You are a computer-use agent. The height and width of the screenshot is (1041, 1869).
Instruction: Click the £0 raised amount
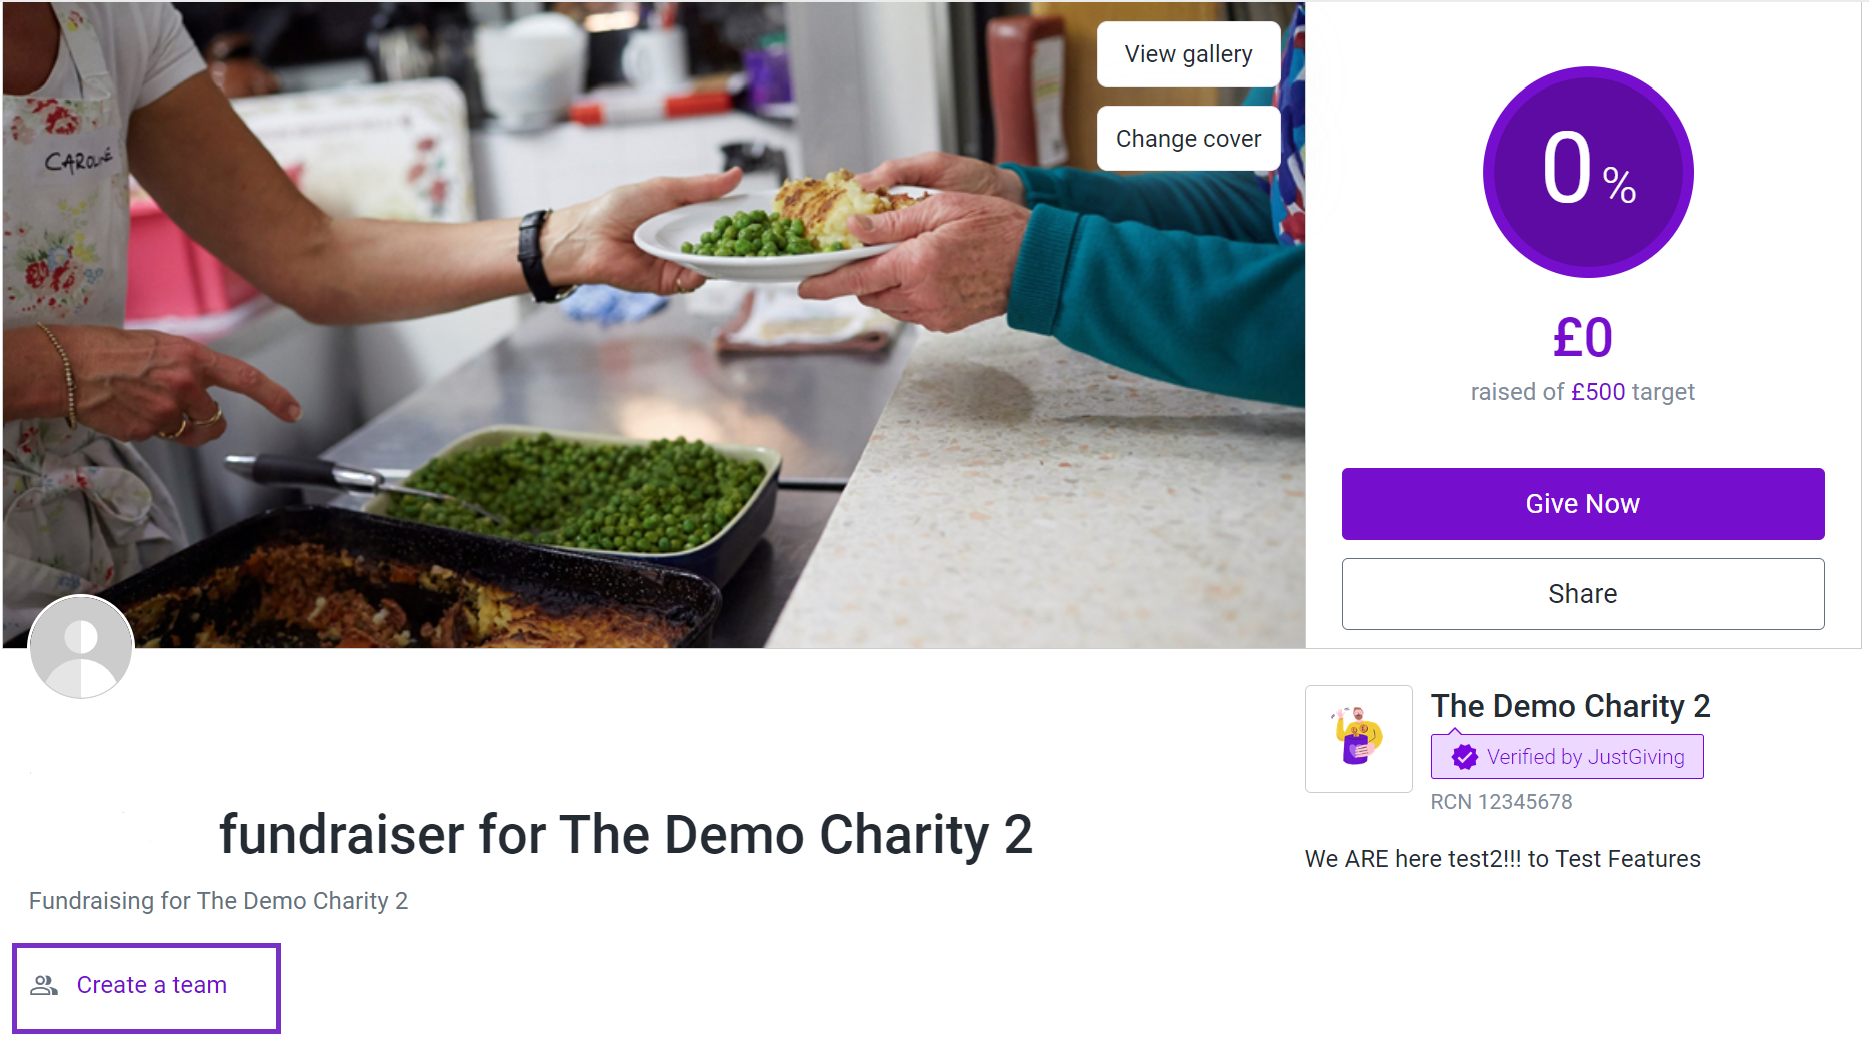(1582, 338)
